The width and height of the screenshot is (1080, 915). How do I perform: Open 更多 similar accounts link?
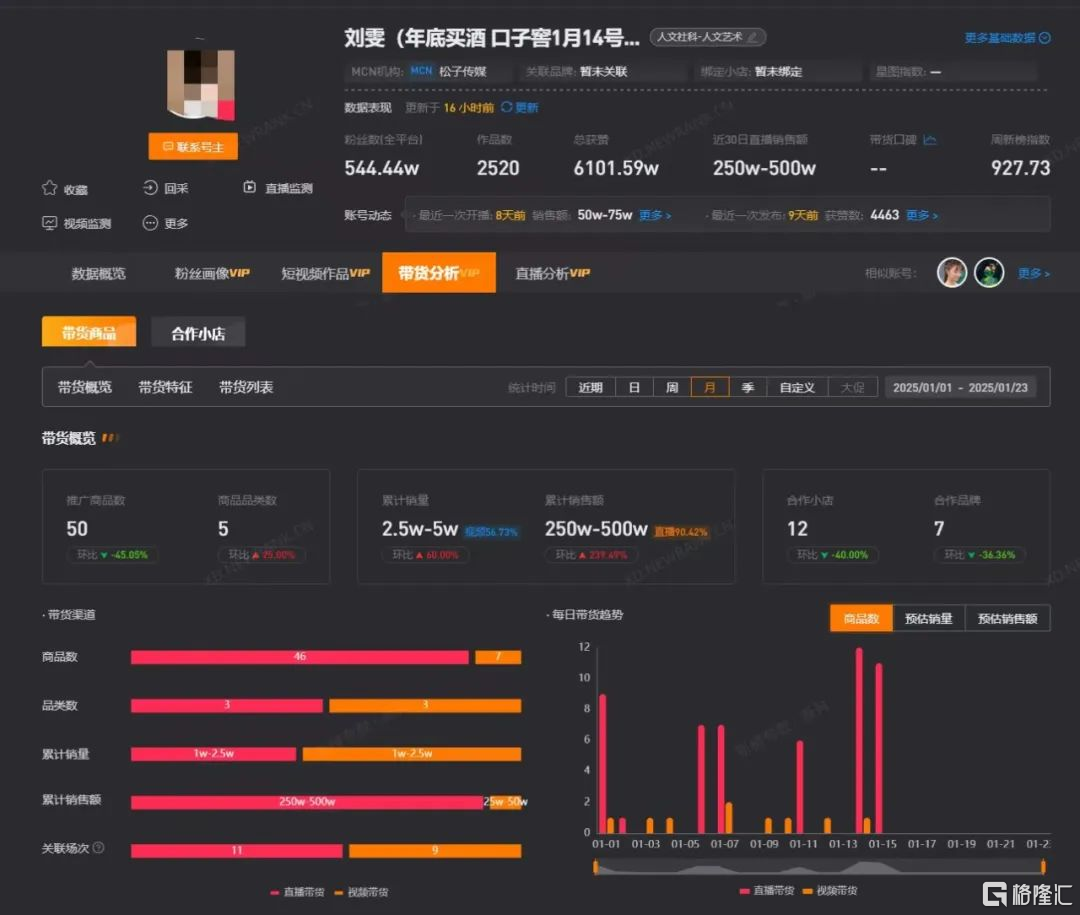pos(1034,274)
